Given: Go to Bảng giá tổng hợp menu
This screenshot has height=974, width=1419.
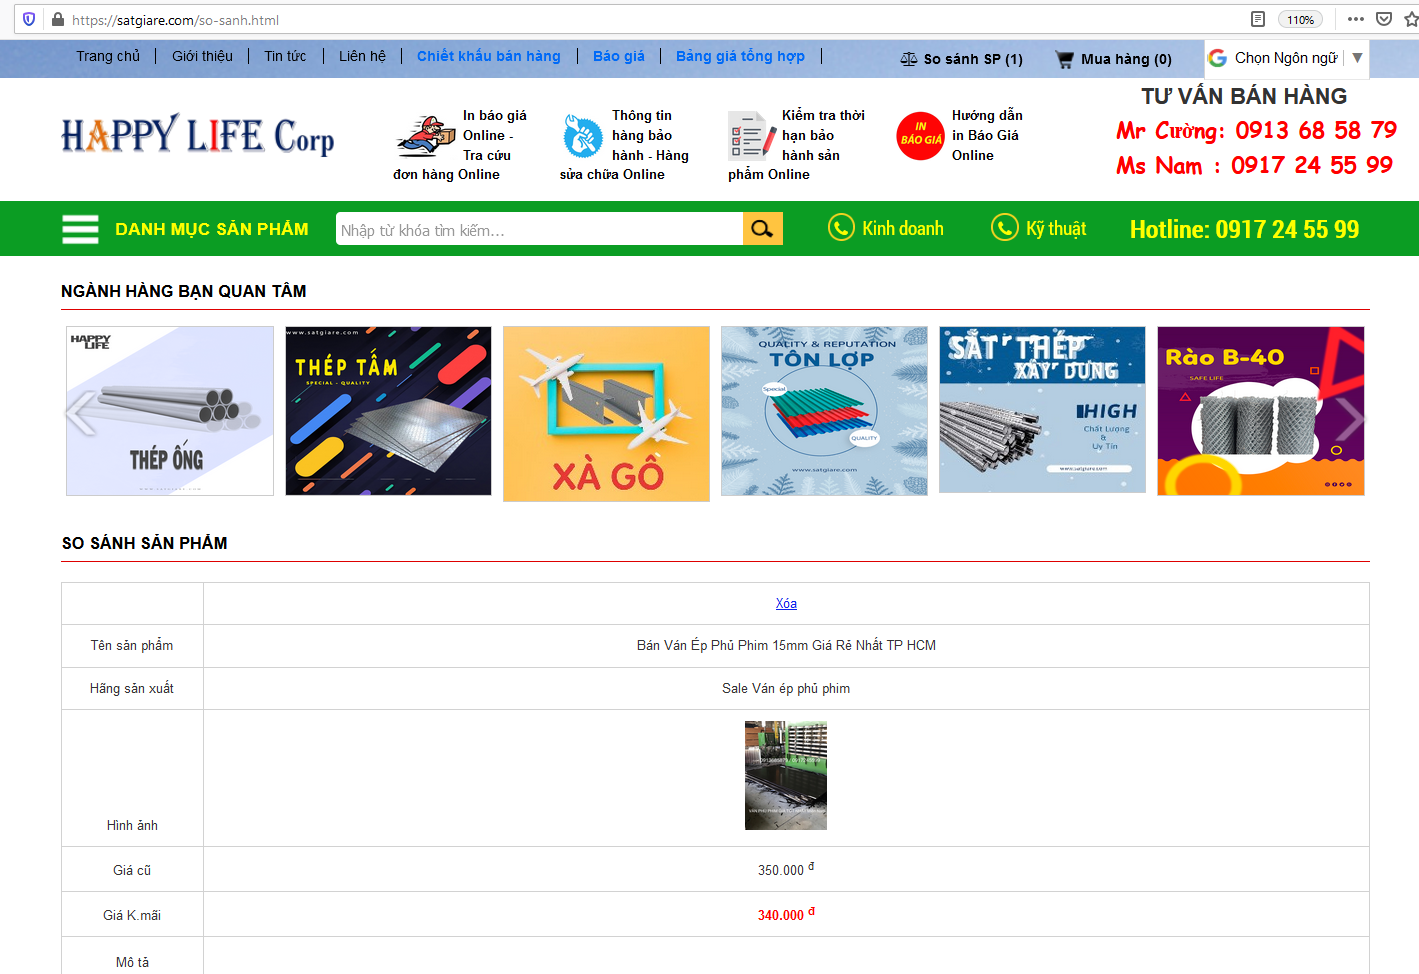Looking at the screenshot, I should pyautogui.click(x=740, y=56).
